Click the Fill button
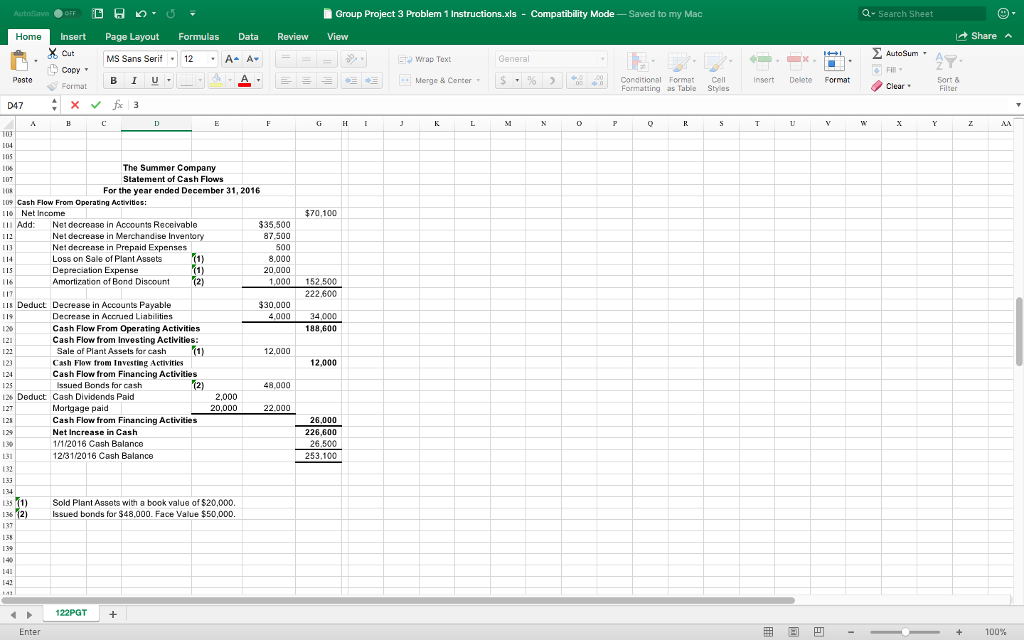Image resolution: width=1024 pixels, height=640 pixels. (886, 69)
